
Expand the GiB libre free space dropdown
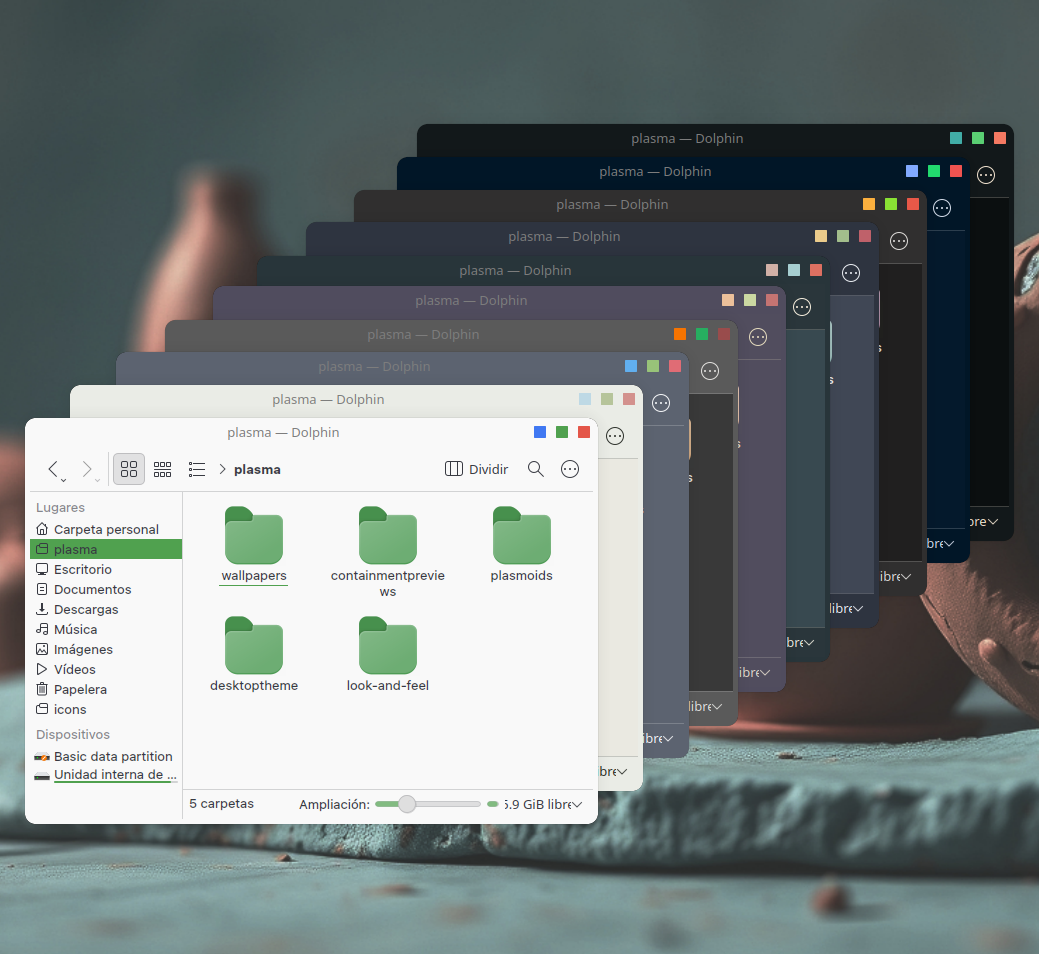point(576,804)
